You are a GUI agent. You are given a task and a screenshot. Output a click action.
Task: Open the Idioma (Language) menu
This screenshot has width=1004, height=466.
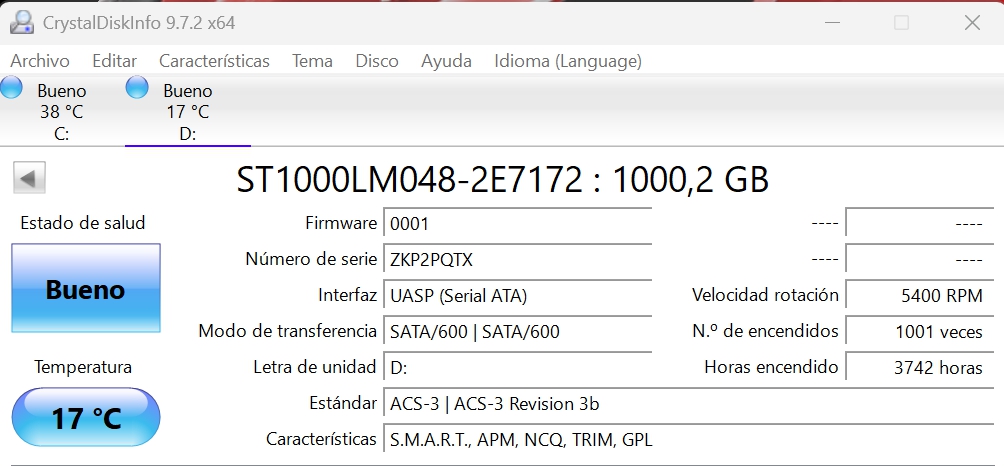568,61
